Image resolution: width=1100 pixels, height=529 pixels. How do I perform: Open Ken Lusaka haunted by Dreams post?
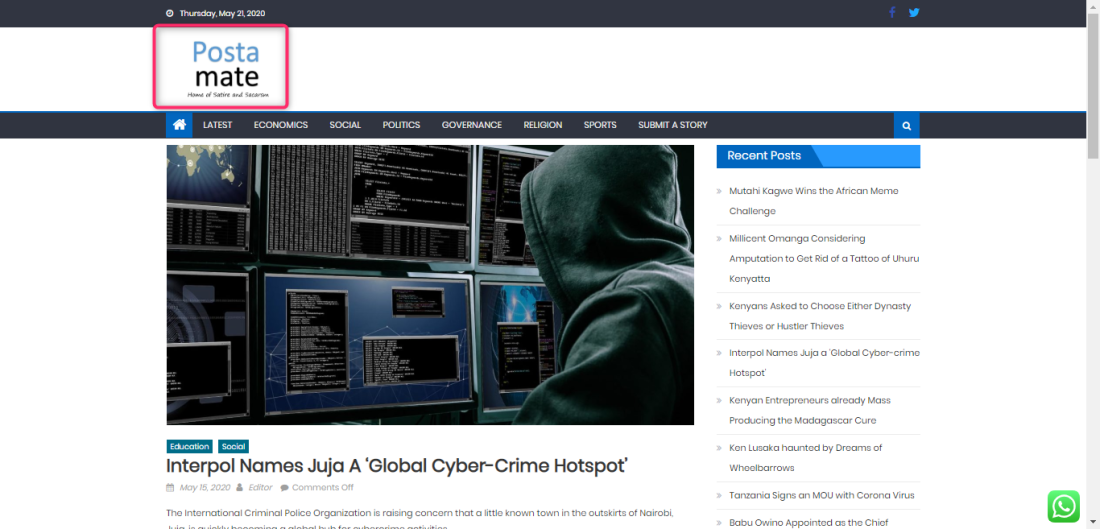click(805, 457)
